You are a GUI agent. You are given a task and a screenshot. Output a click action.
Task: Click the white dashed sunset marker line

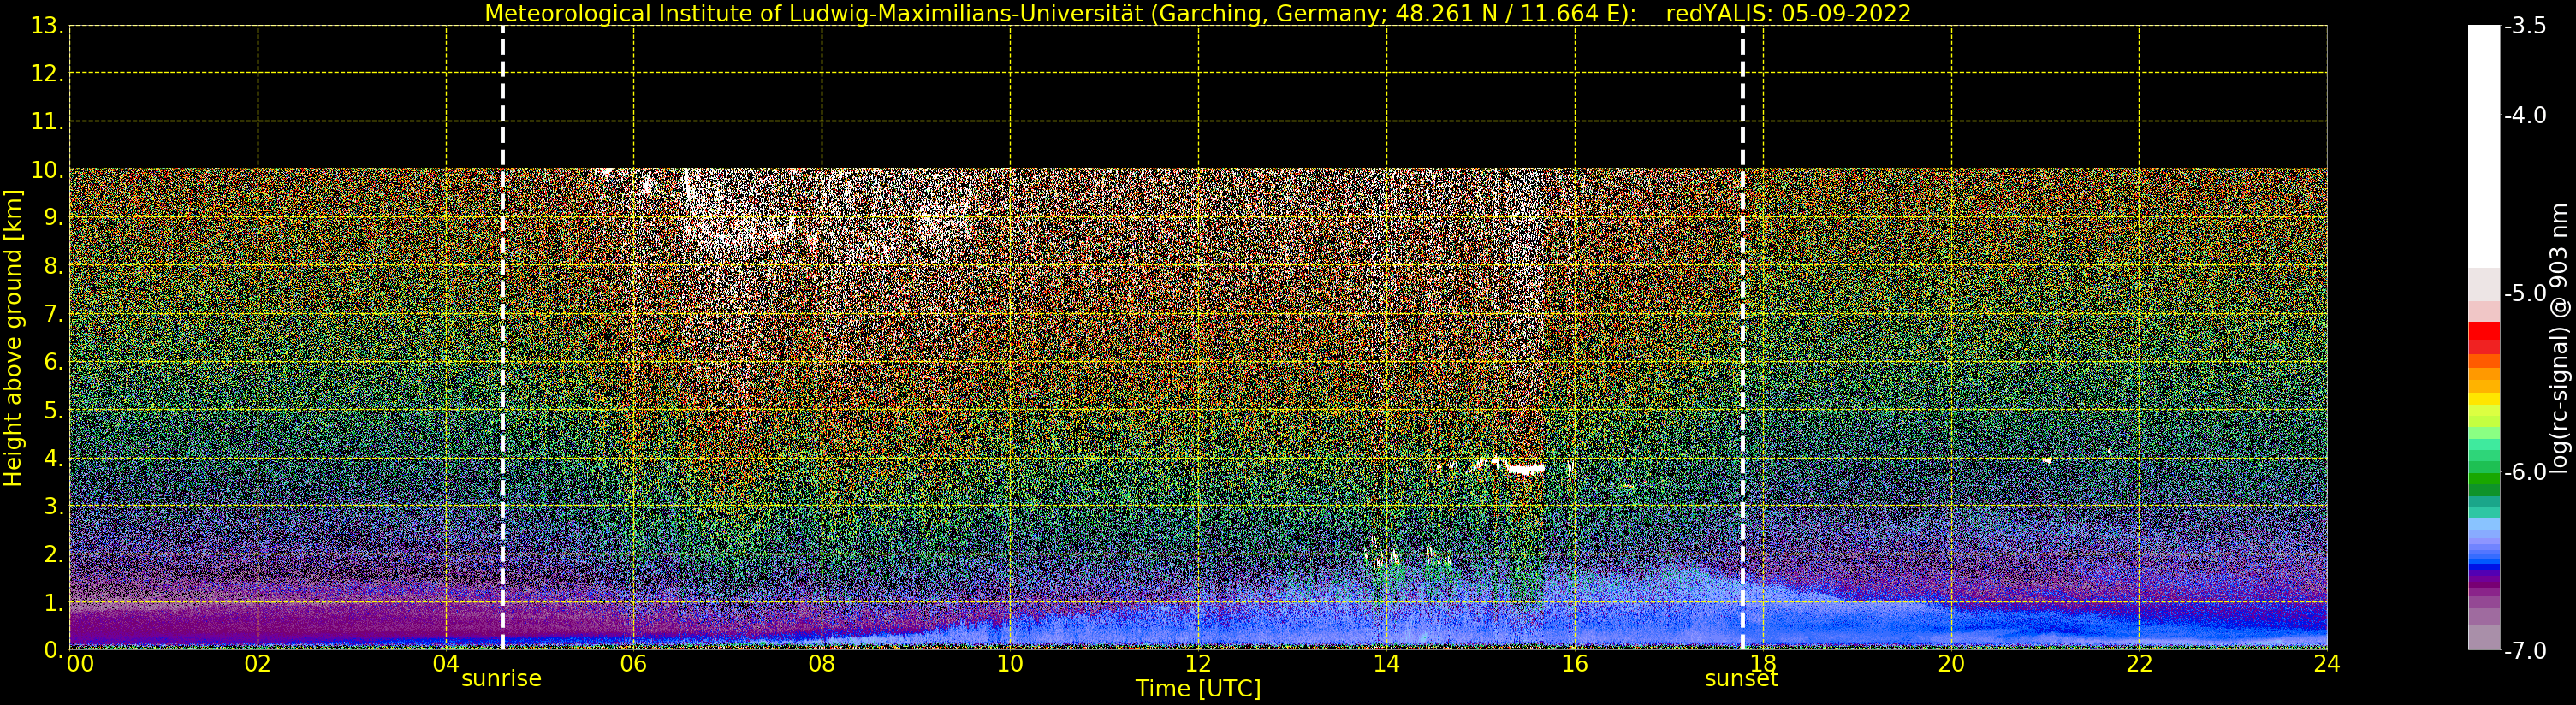(x=1742, y=338)
